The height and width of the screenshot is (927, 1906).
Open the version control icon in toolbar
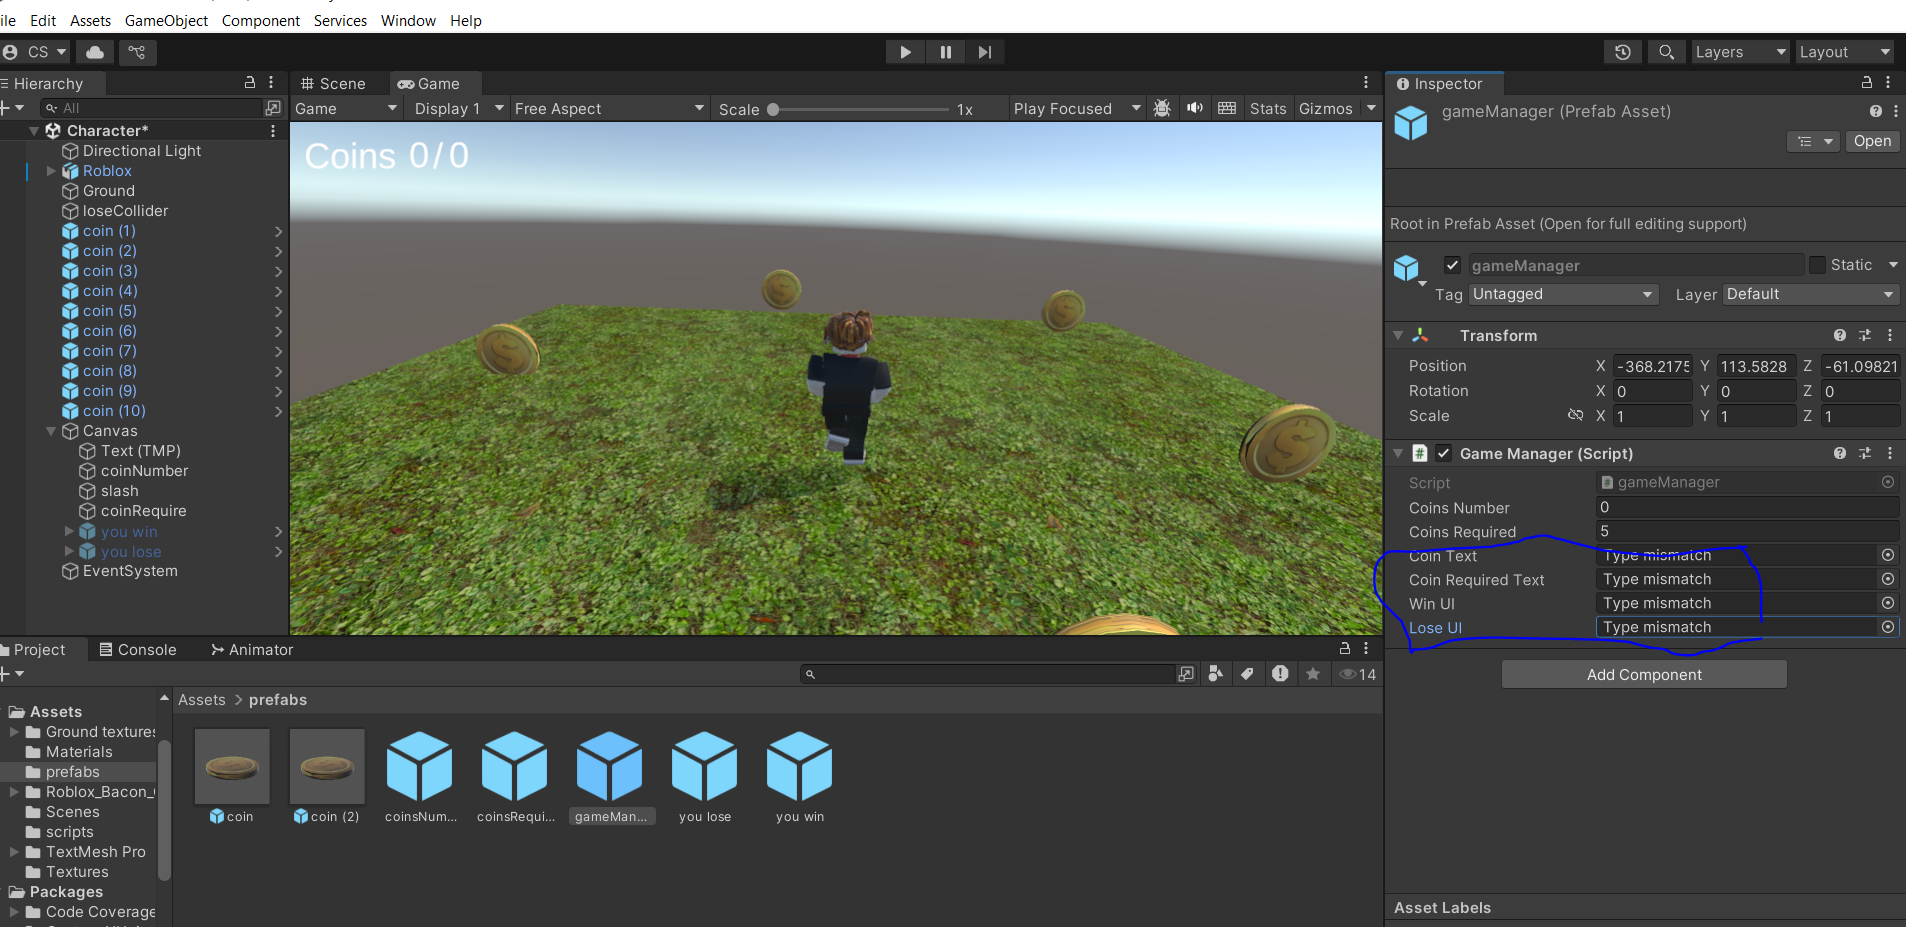coord(137,52)
